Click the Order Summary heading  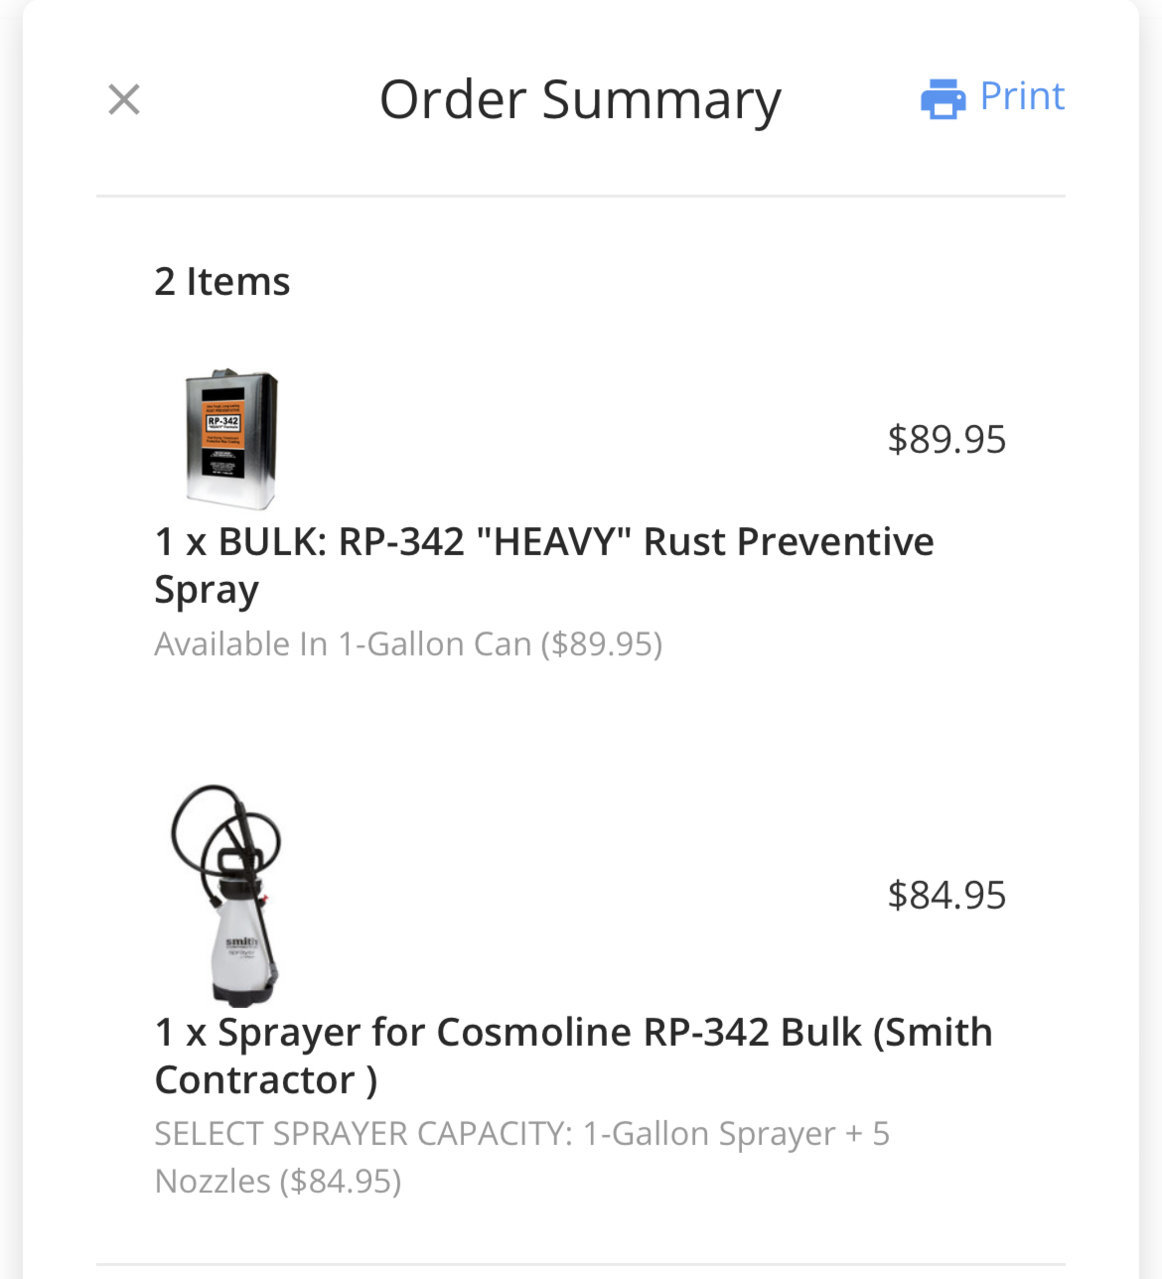coord(580,100)
